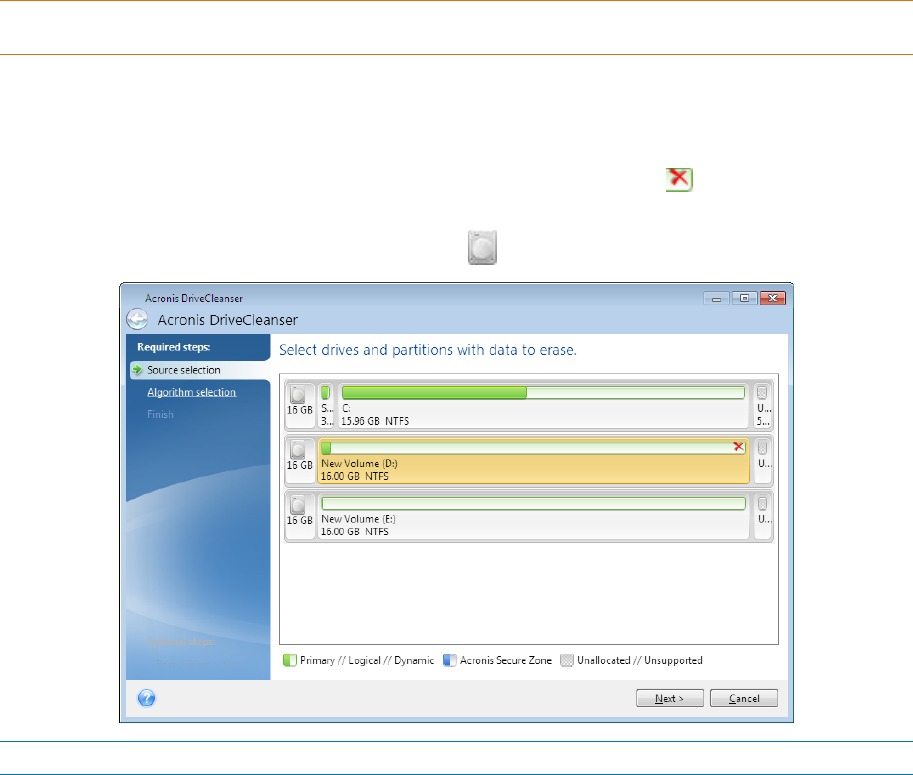Select the small S... system partition on first disk

(326, 405)
